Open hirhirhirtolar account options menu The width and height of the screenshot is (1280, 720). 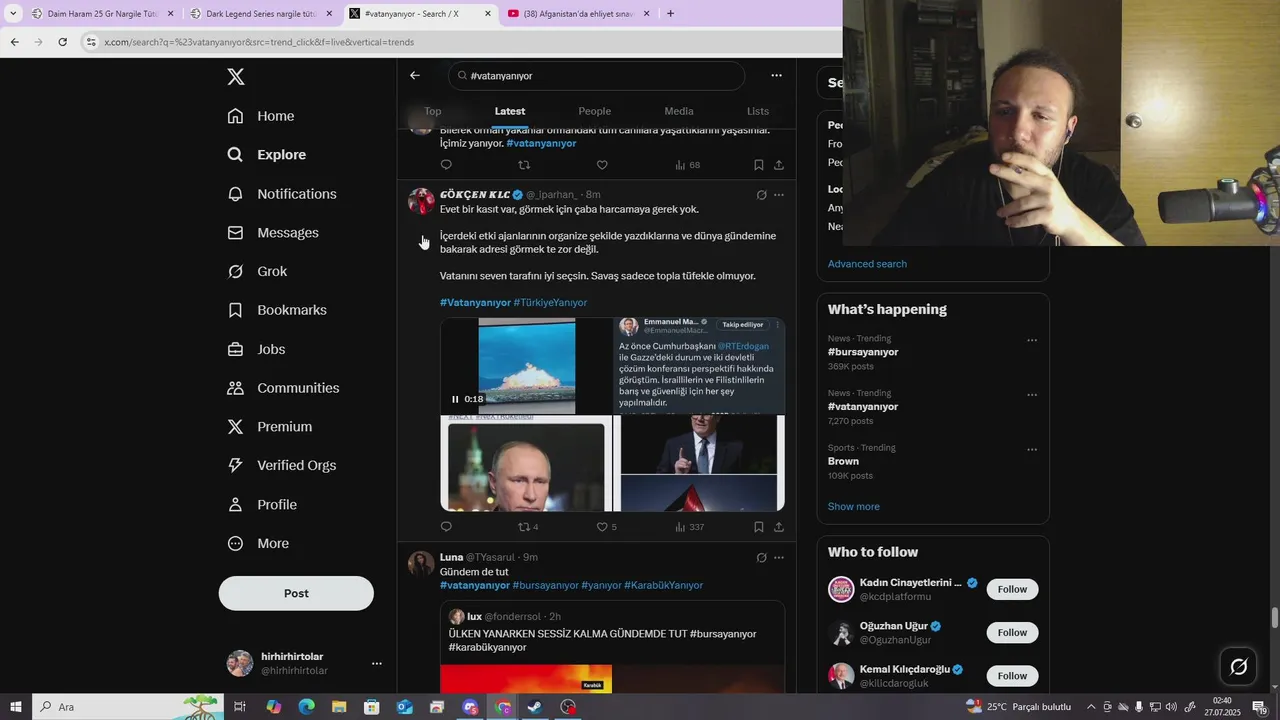pos(377,663)
